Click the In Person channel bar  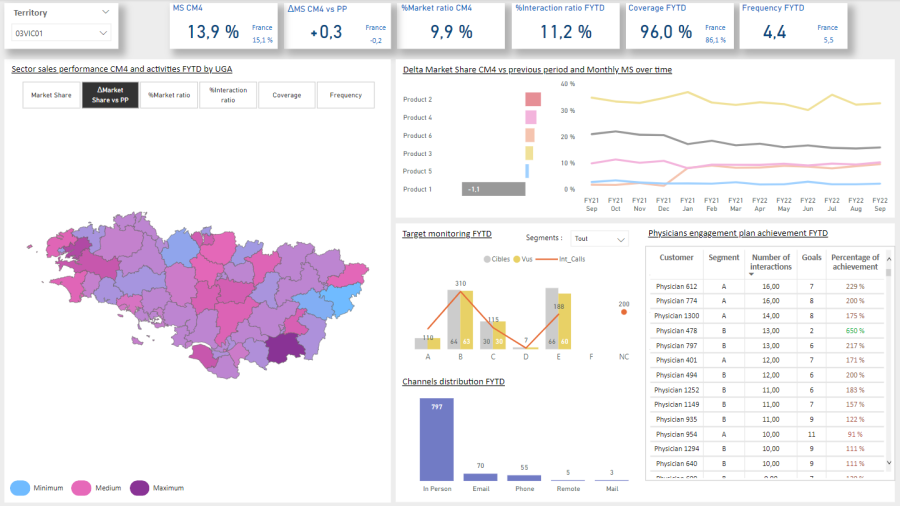(x=437, y=440)
